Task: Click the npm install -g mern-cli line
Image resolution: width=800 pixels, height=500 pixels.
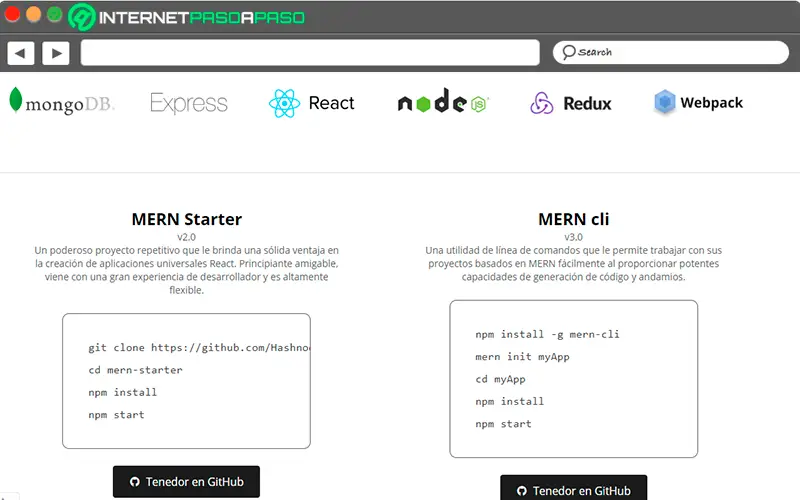Action: click(548, 334)
